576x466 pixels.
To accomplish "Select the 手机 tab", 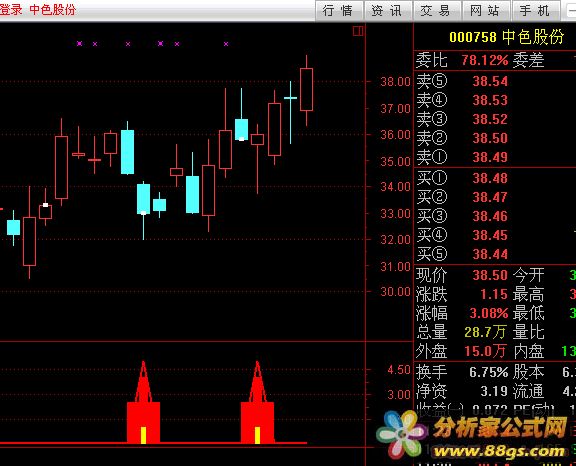I will 536,11.
